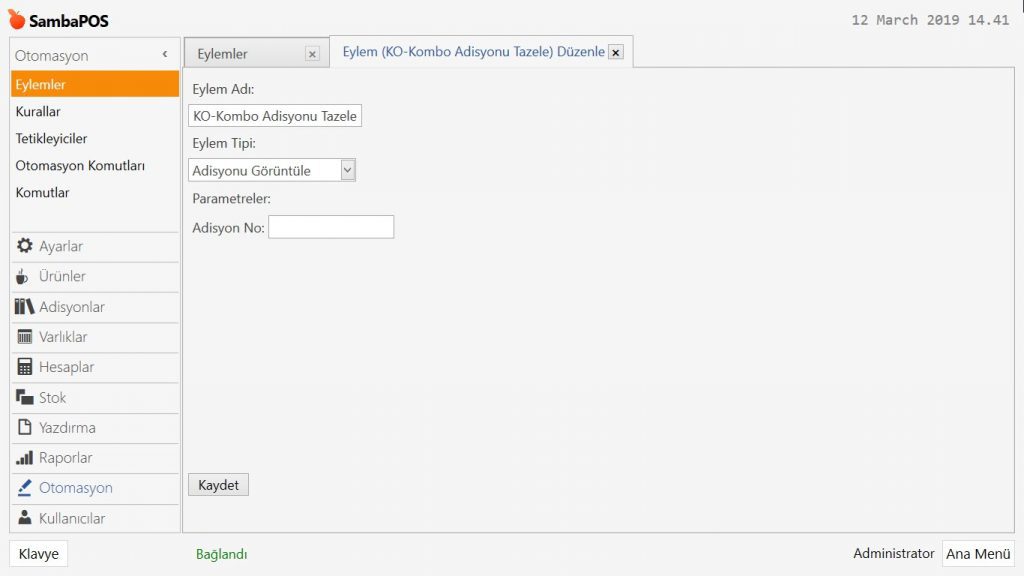This screenshot has width=1024, height=576.
Task: Click the user icon next to Kullanıcılar
Action: (24, 518)
